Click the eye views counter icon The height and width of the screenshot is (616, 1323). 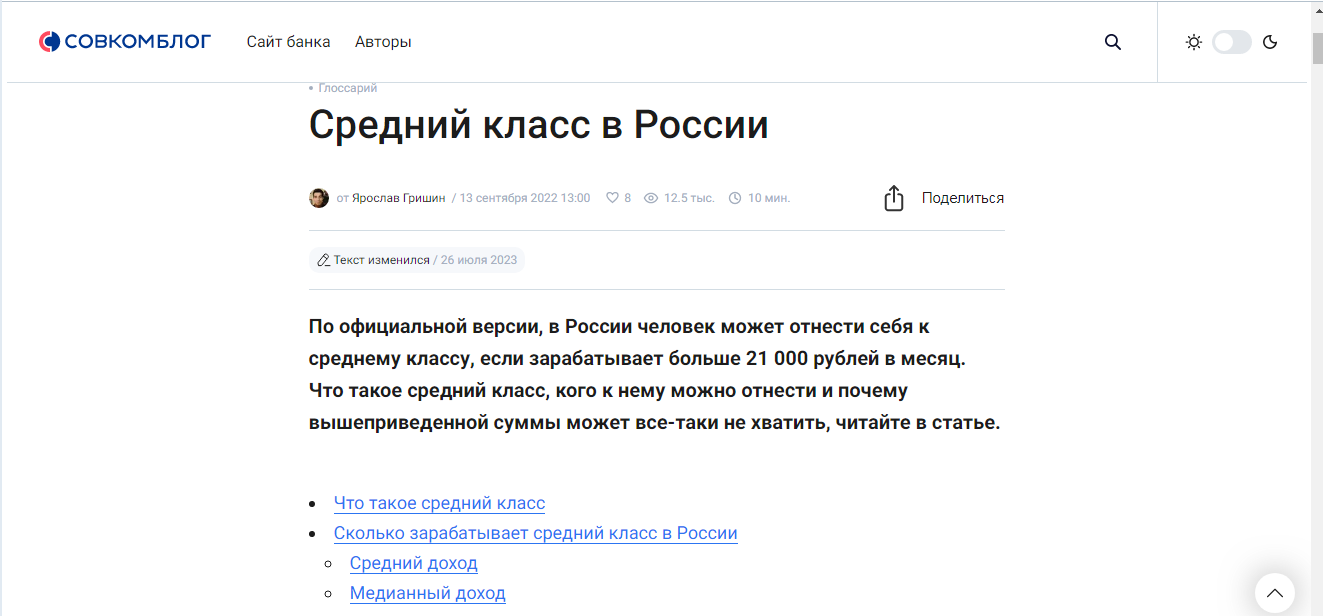click(651, 198)
